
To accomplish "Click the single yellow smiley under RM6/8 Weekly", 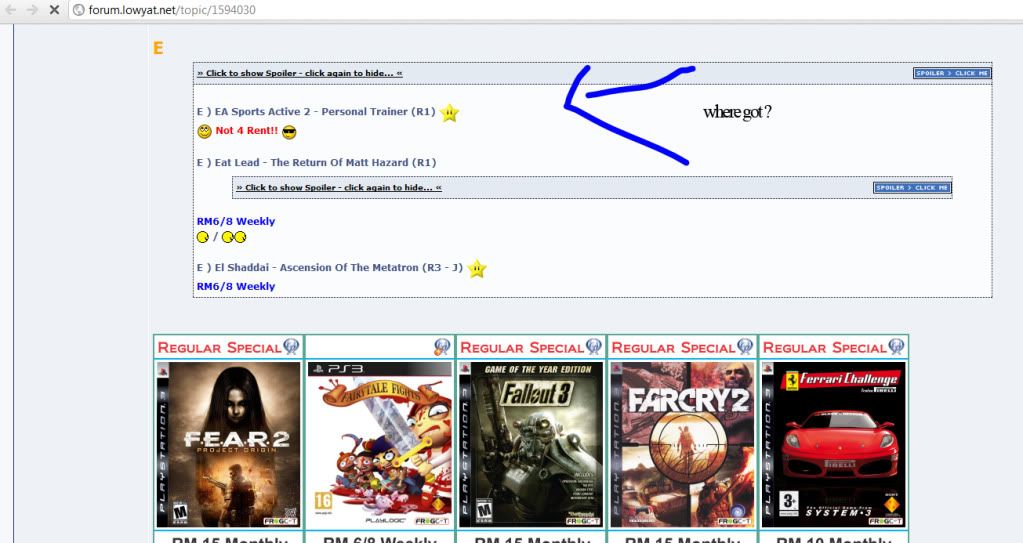I will 203,238.
